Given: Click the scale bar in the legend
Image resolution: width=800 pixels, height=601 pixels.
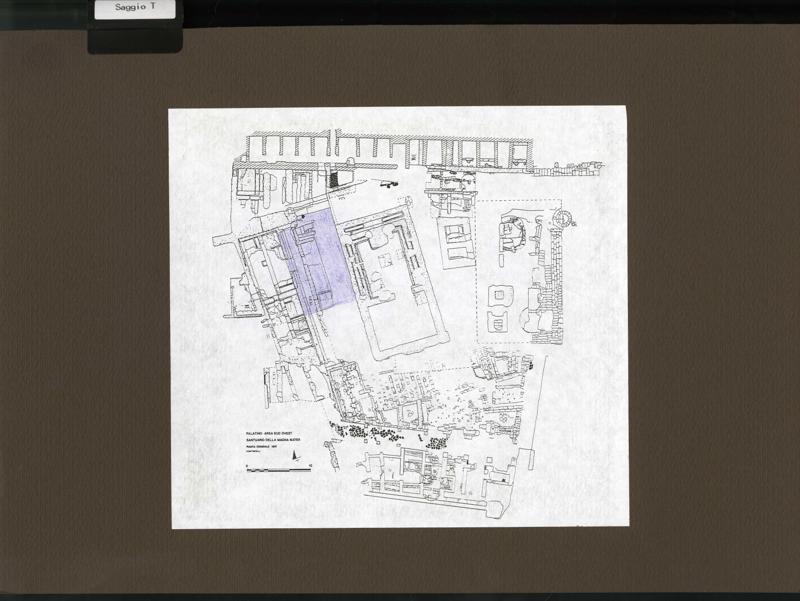Looking at the screenshot, I should pos(279,469).
